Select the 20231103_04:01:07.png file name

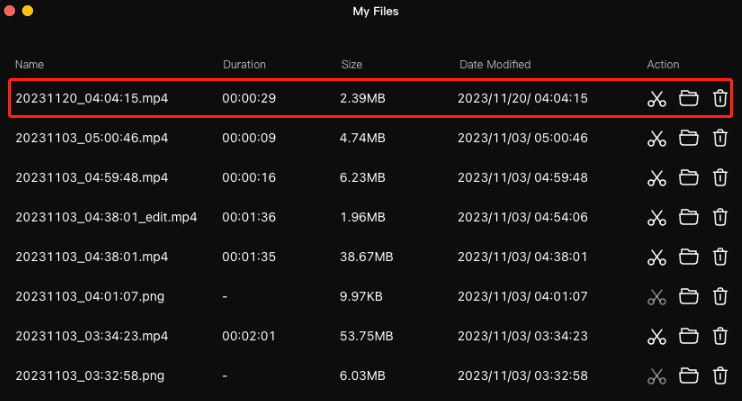point(91,297)
